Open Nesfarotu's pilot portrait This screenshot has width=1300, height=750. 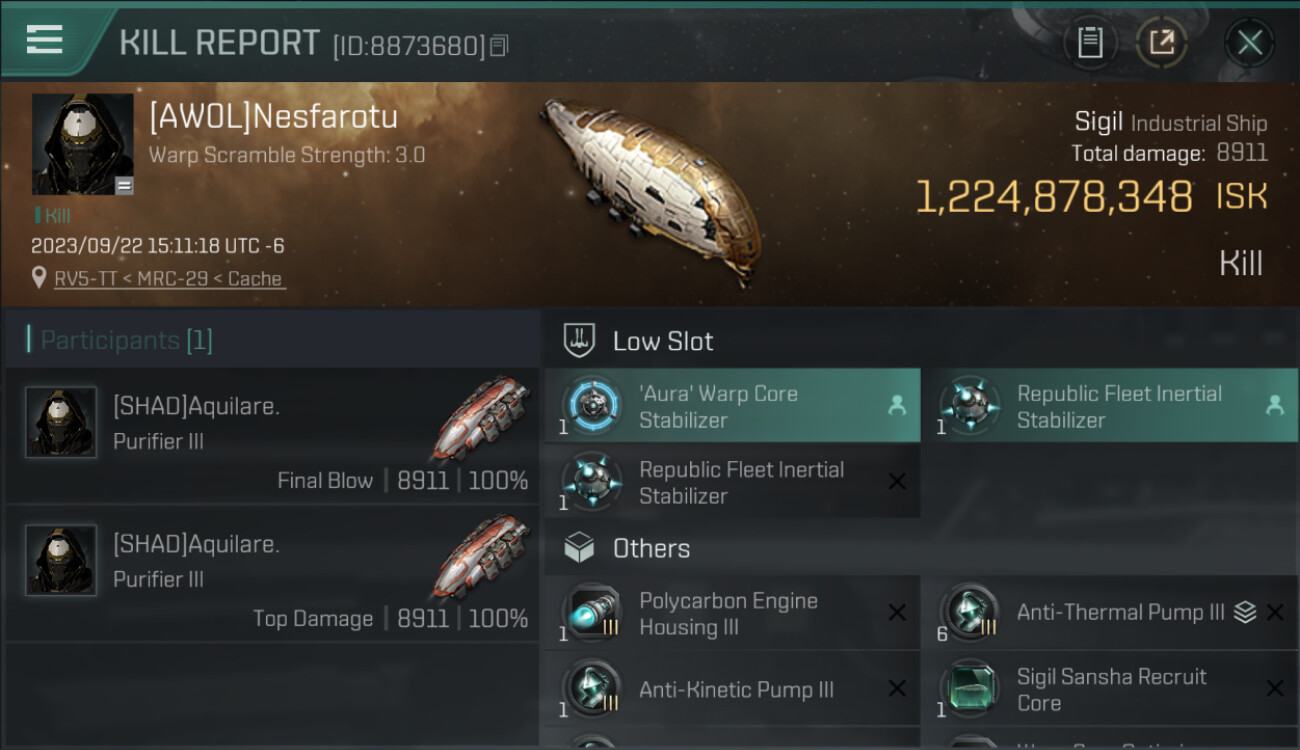[82, 144]
